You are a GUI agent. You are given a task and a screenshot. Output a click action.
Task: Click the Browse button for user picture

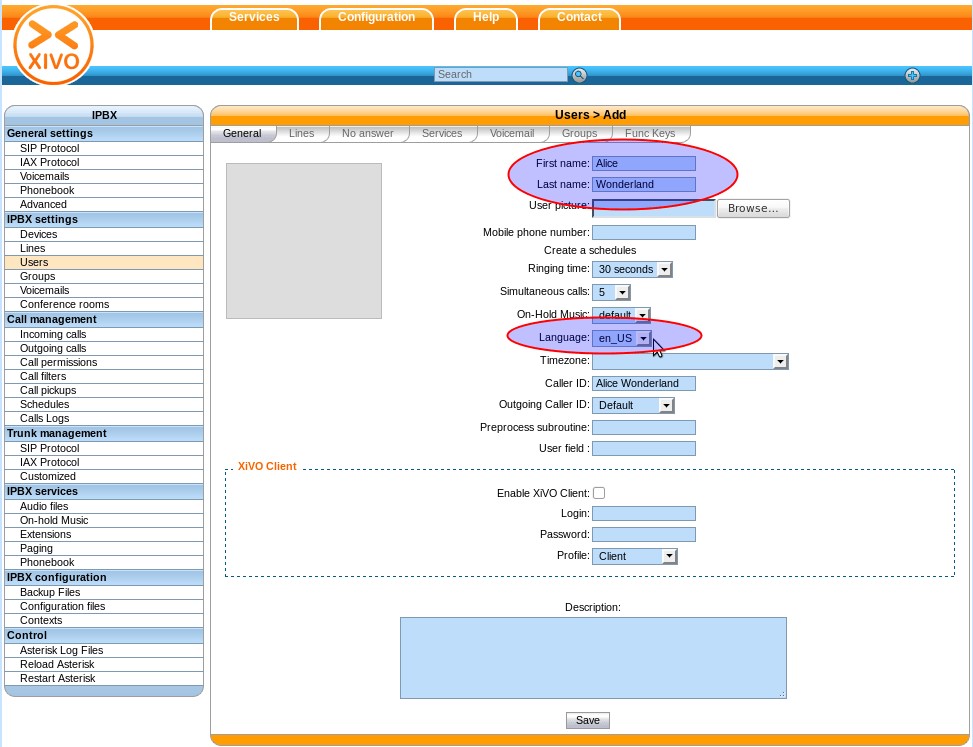click(753, 208)
